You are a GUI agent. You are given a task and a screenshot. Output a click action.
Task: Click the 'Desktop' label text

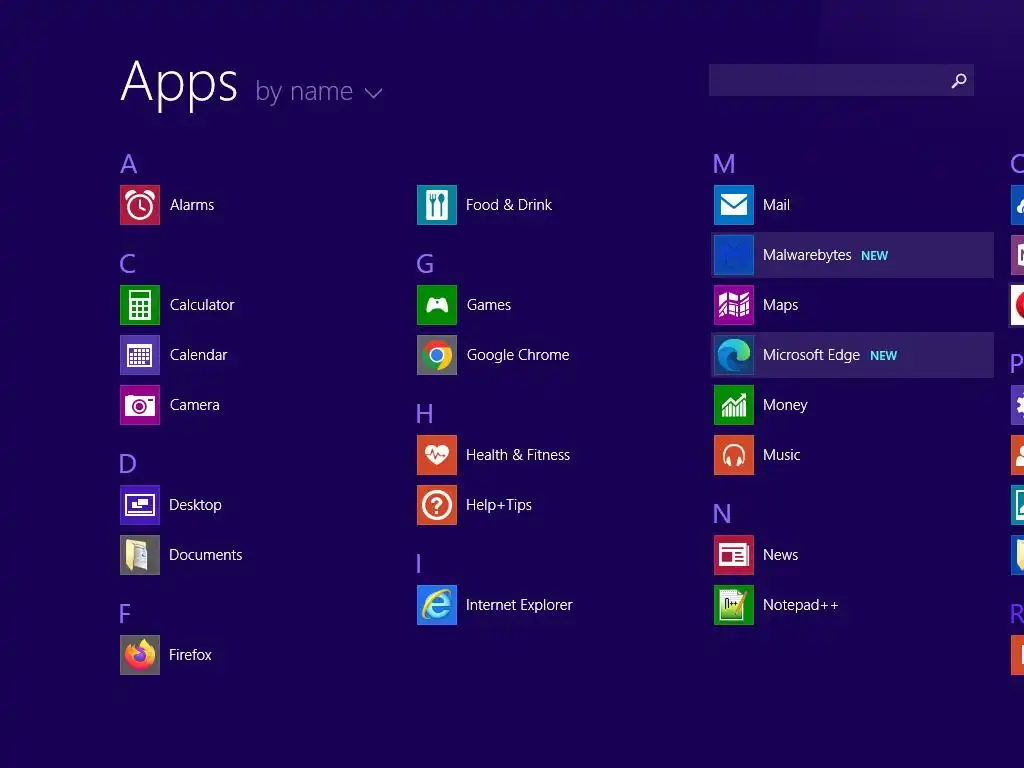click(195, 505)
